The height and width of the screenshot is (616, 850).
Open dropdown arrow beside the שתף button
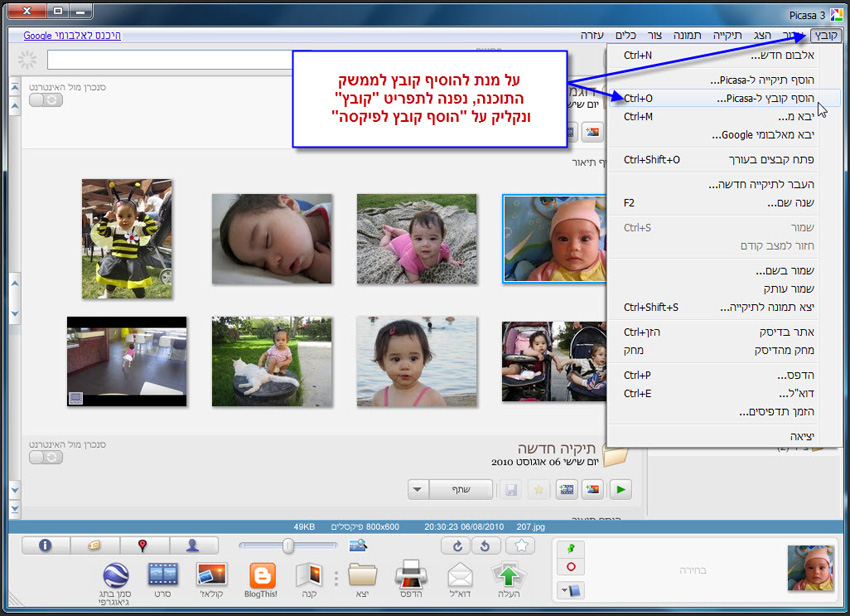tap(418, 490)
